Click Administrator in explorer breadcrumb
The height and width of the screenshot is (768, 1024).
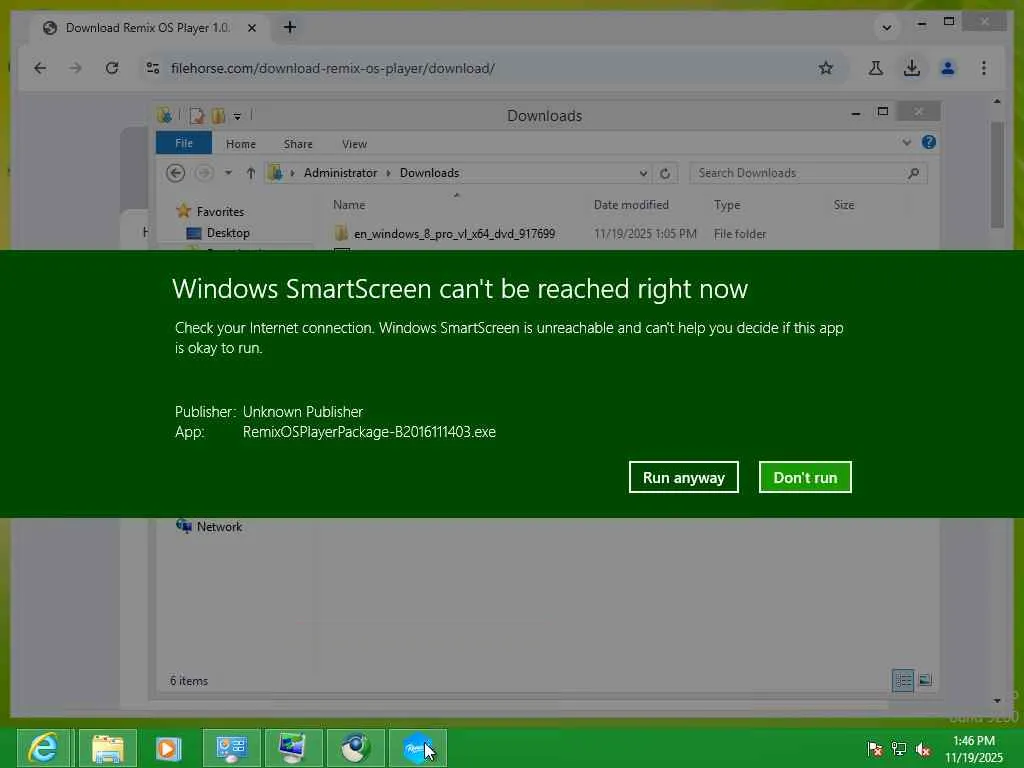[340, 173]
